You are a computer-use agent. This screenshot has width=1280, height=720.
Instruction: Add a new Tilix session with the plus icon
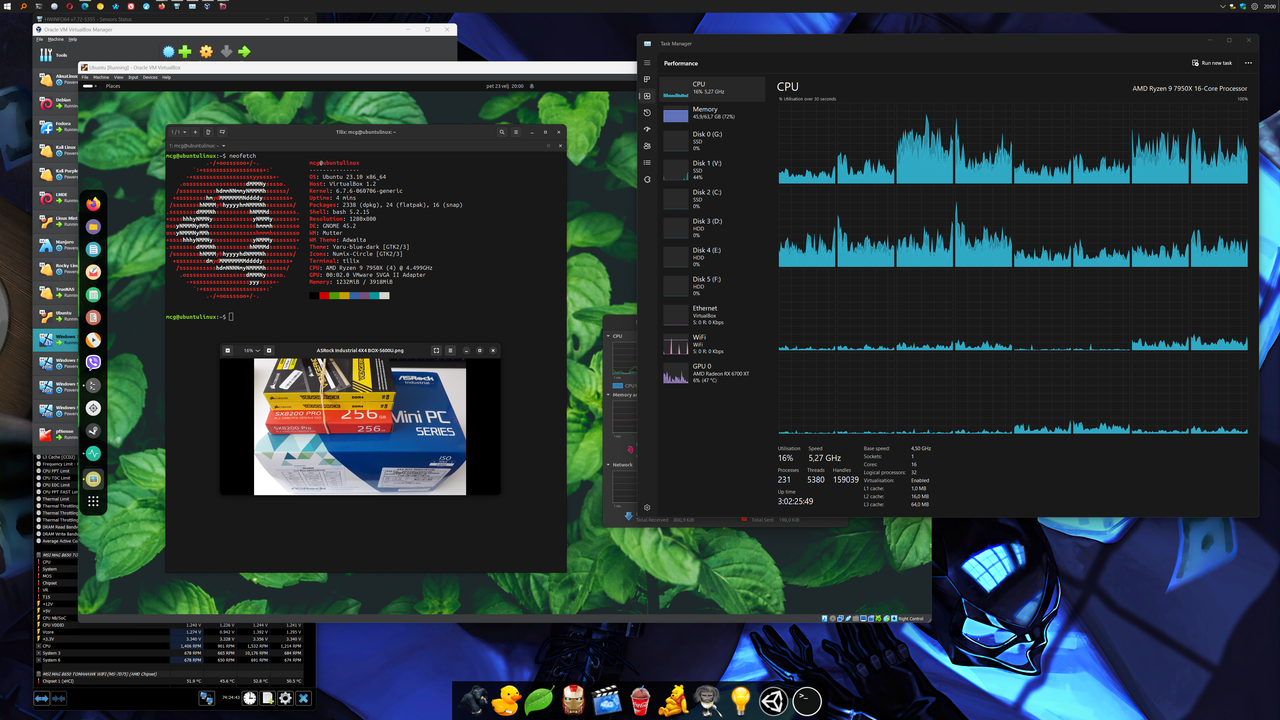pyautogui.click(x=195, y=131)
